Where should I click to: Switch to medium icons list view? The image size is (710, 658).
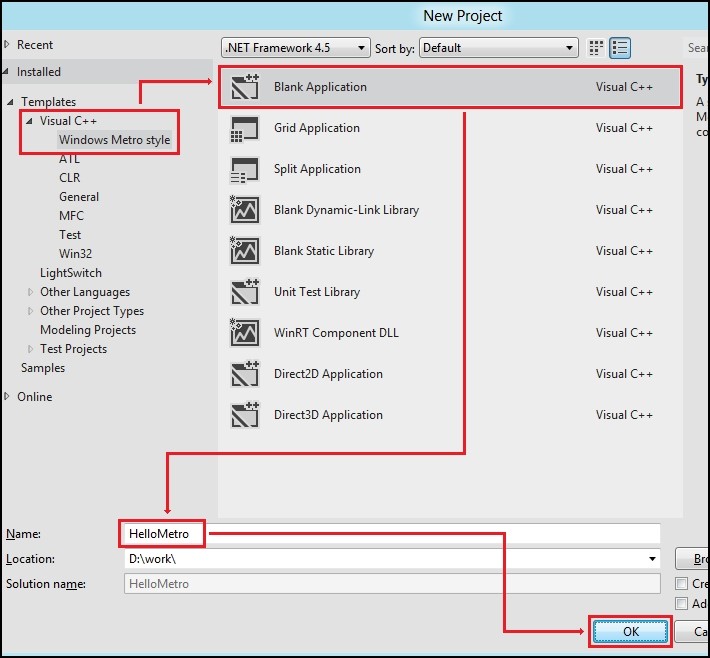coord(621,48)
